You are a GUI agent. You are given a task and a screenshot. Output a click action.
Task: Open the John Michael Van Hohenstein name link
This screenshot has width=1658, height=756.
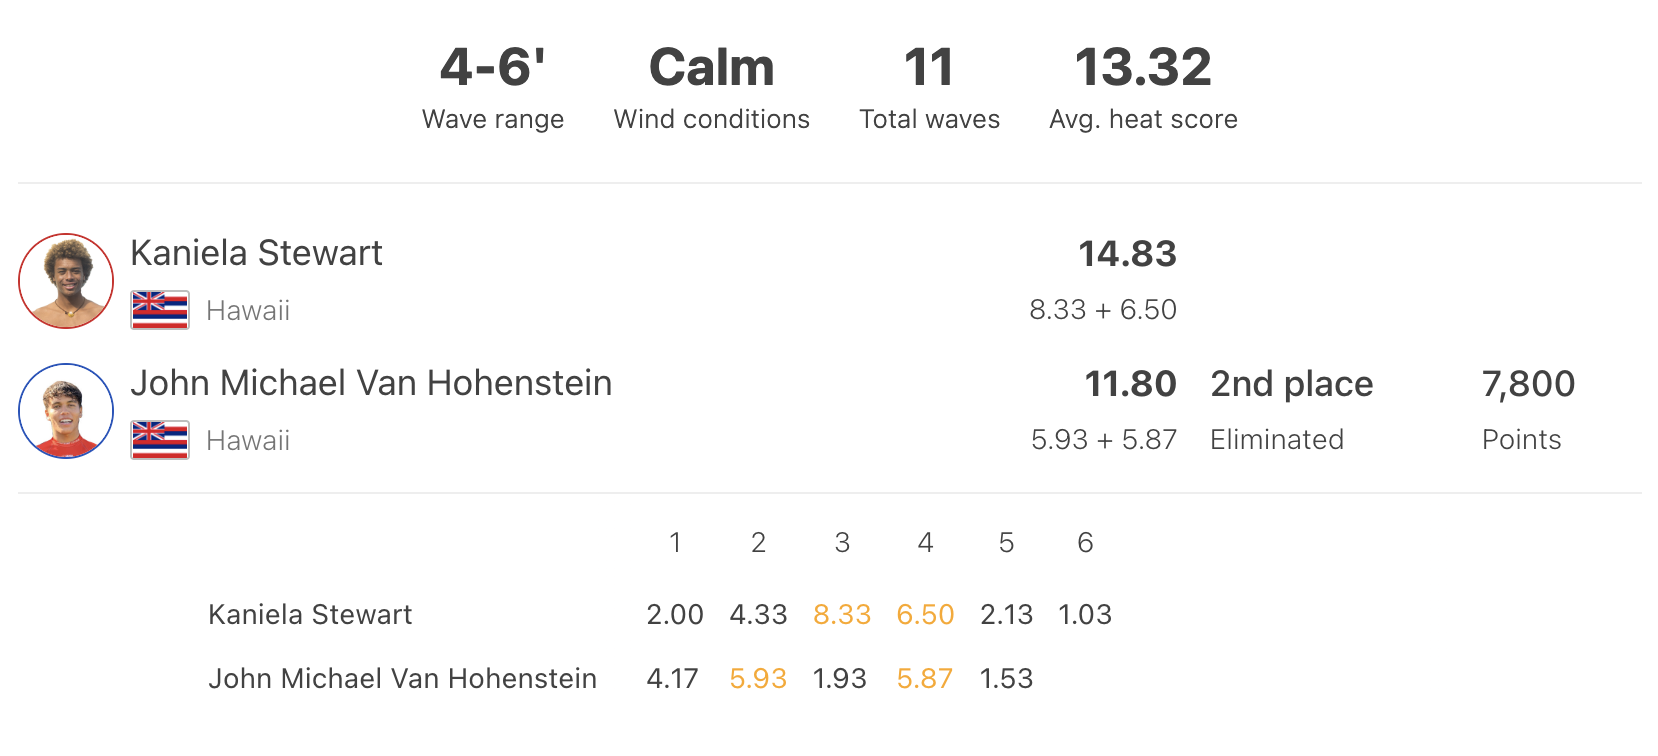pos(371,383)
